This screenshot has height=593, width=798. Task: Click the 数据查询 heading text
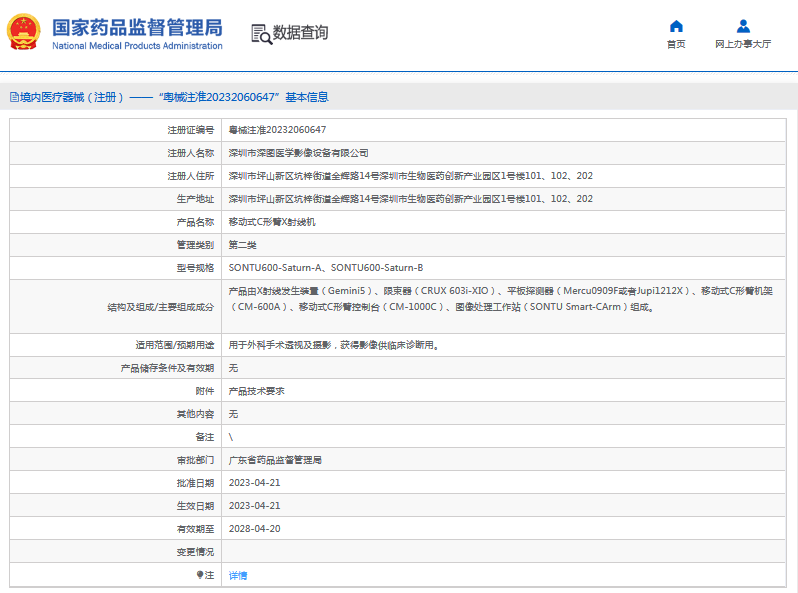click(x=300, y=33)
